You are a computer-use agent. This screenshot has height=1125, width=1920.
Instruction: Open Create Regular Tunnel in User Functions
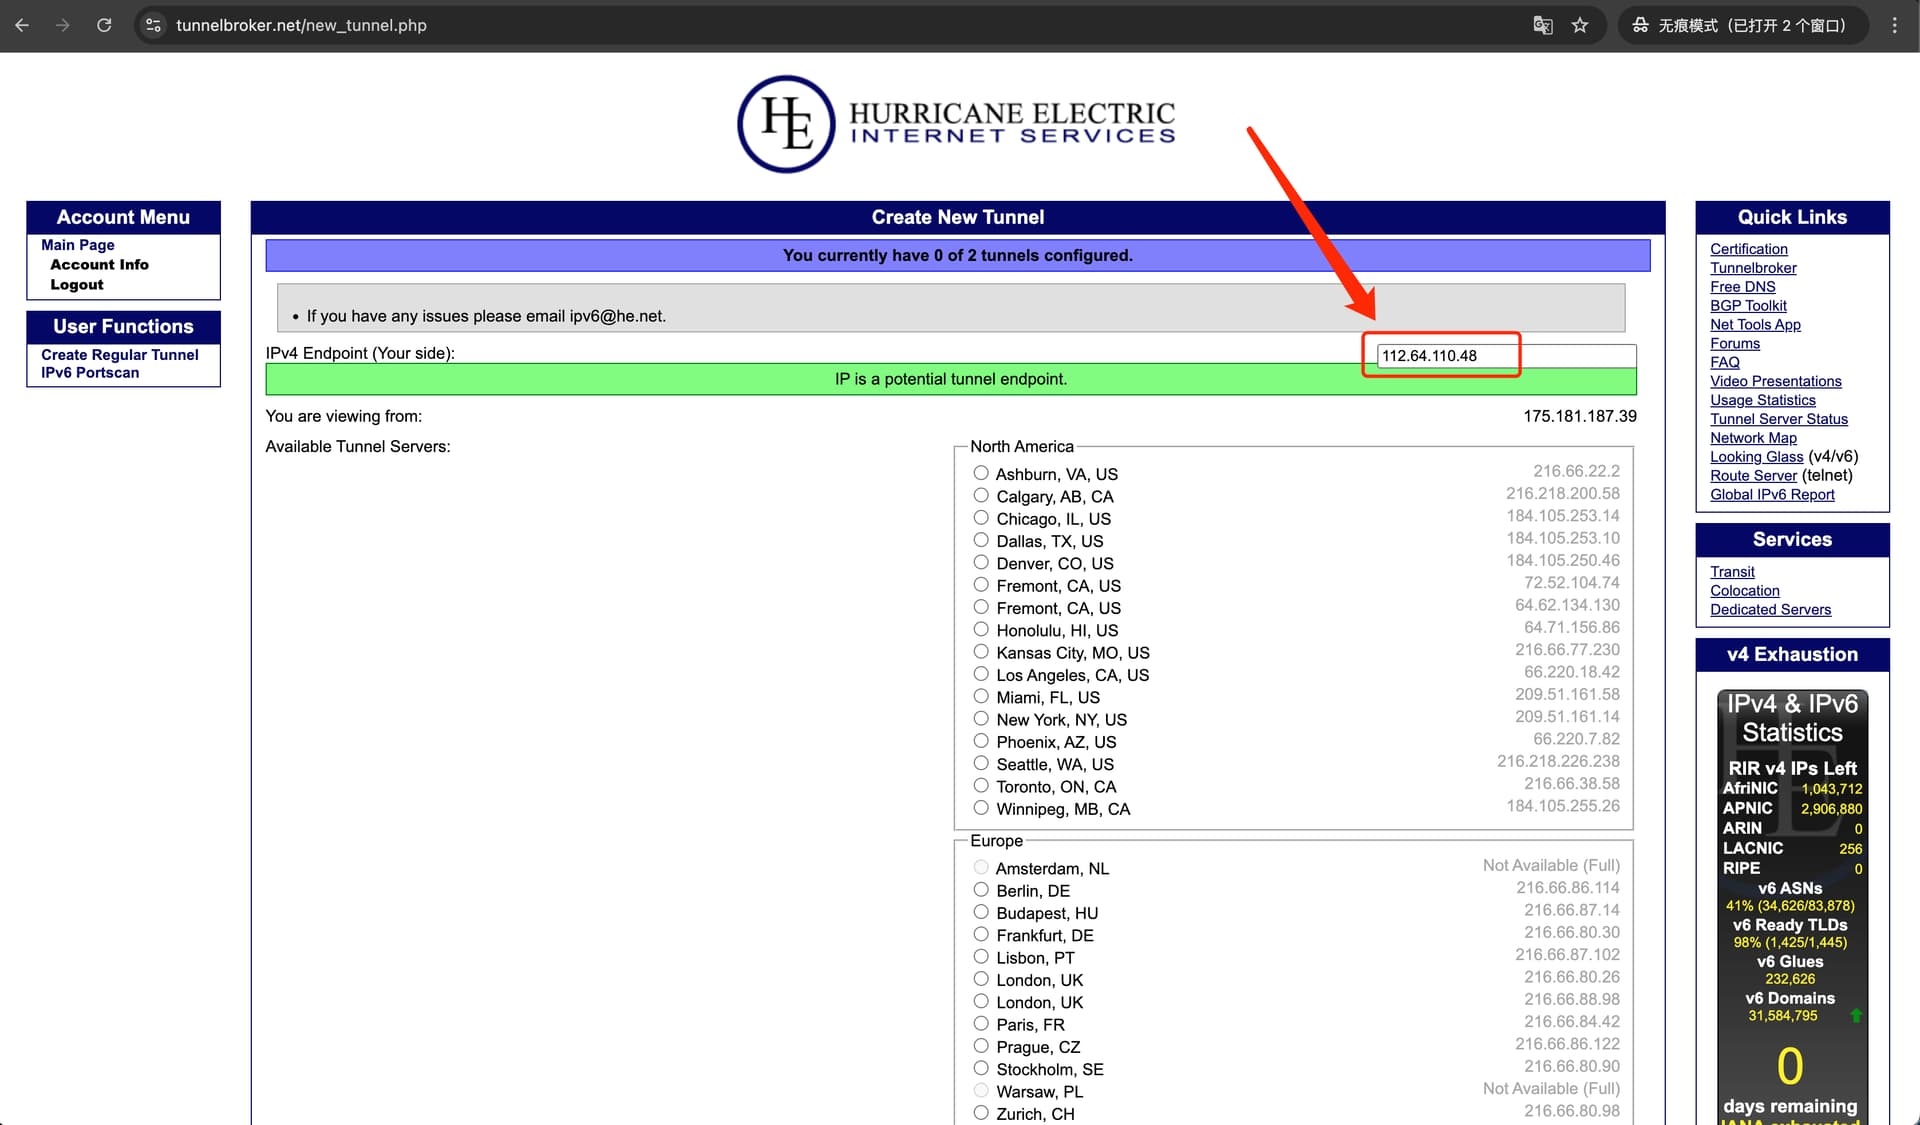(120, 355)
